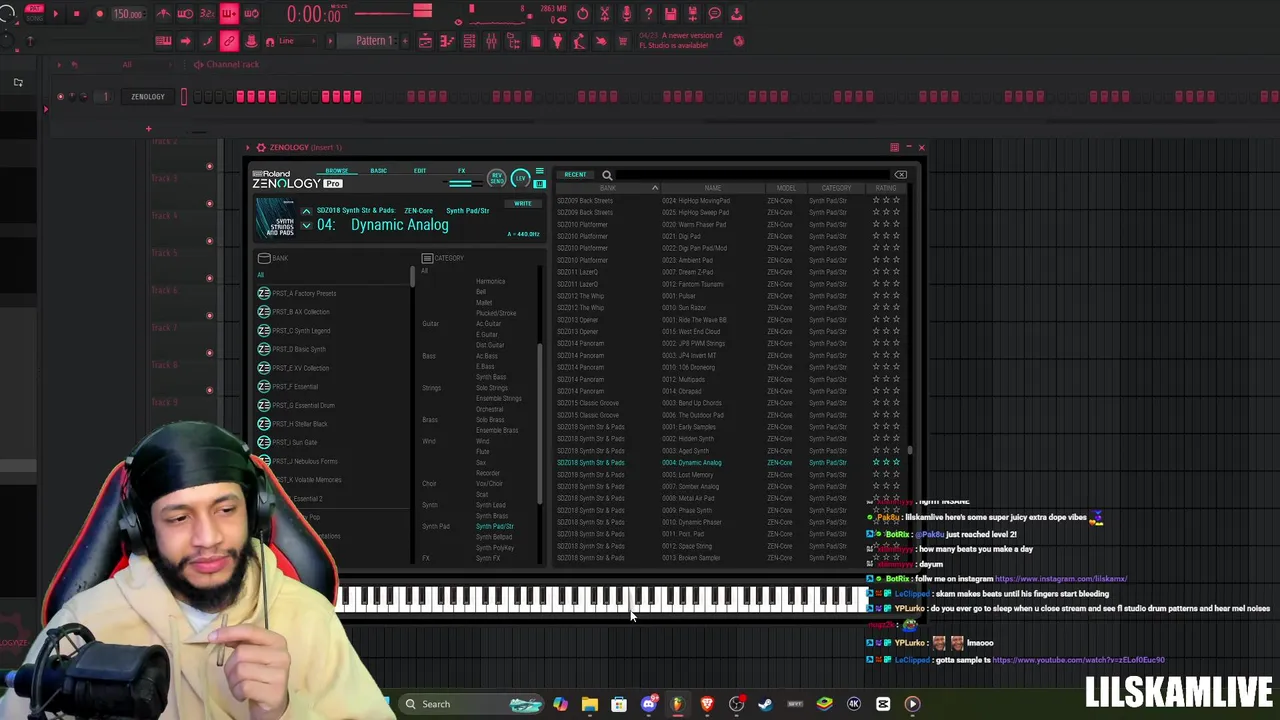The height and width of the screenshot is (720, 1280).
Task: Open render export audio icon
Action: [693, 14]
